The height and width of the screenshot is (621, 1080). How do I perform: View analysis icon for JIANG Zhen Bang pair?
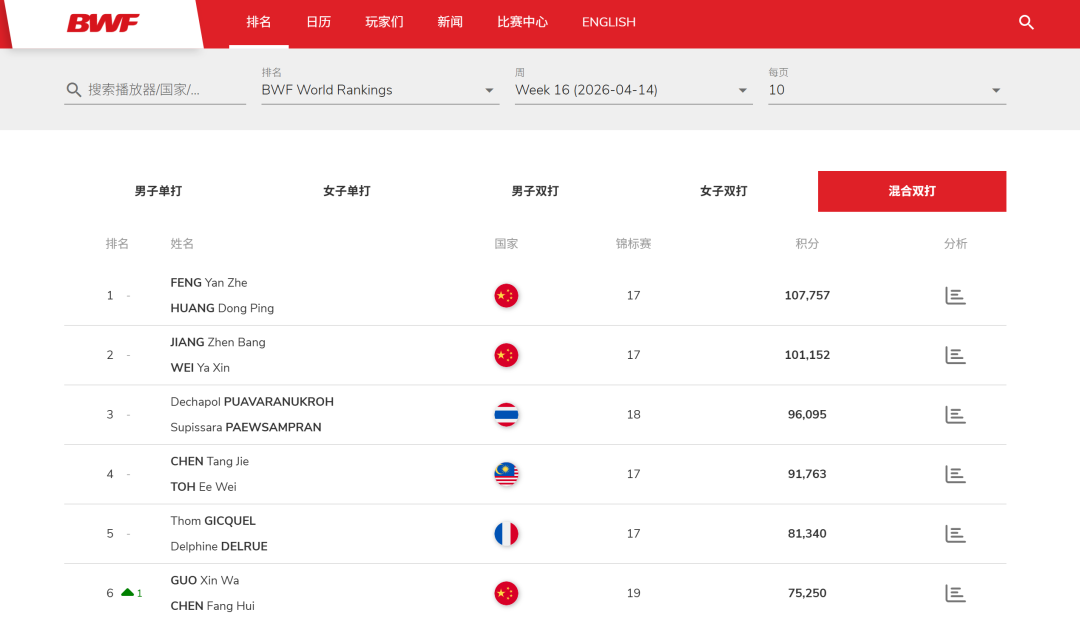coord(955,355)
